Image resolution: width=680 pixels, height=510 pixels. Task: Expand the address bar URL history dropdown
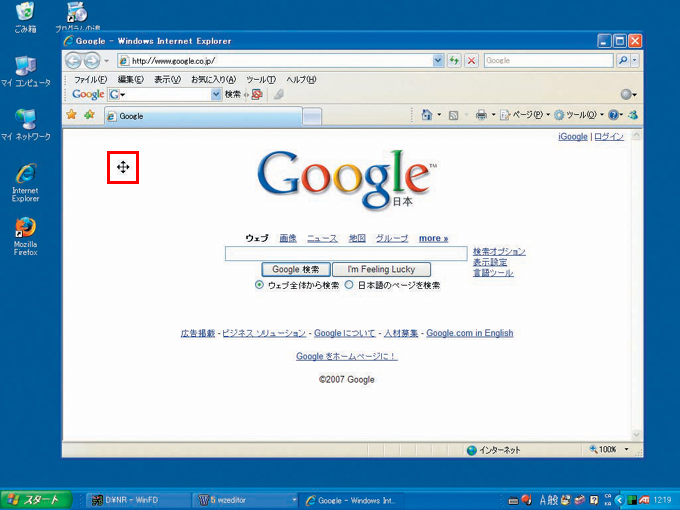pyautogui.click(x=438, y=60)
